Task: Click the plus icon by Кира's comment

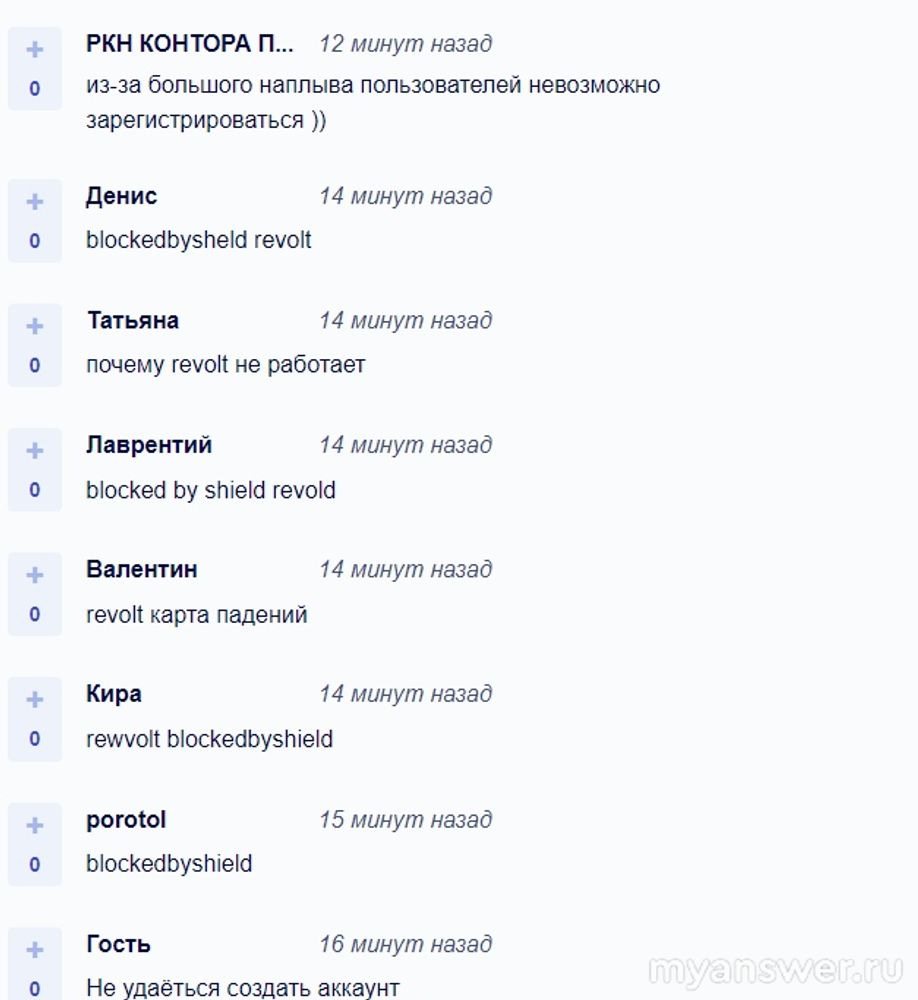Action: click(x=35, y=700)
